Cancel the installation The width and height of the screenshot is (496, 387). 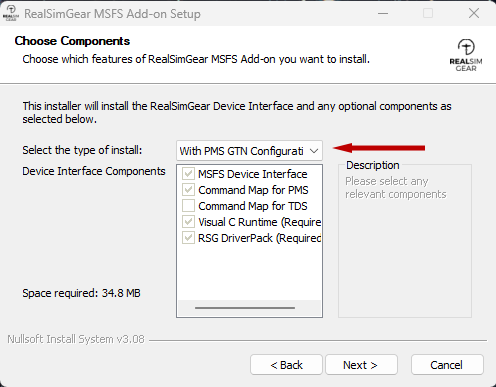click(447, 365)
